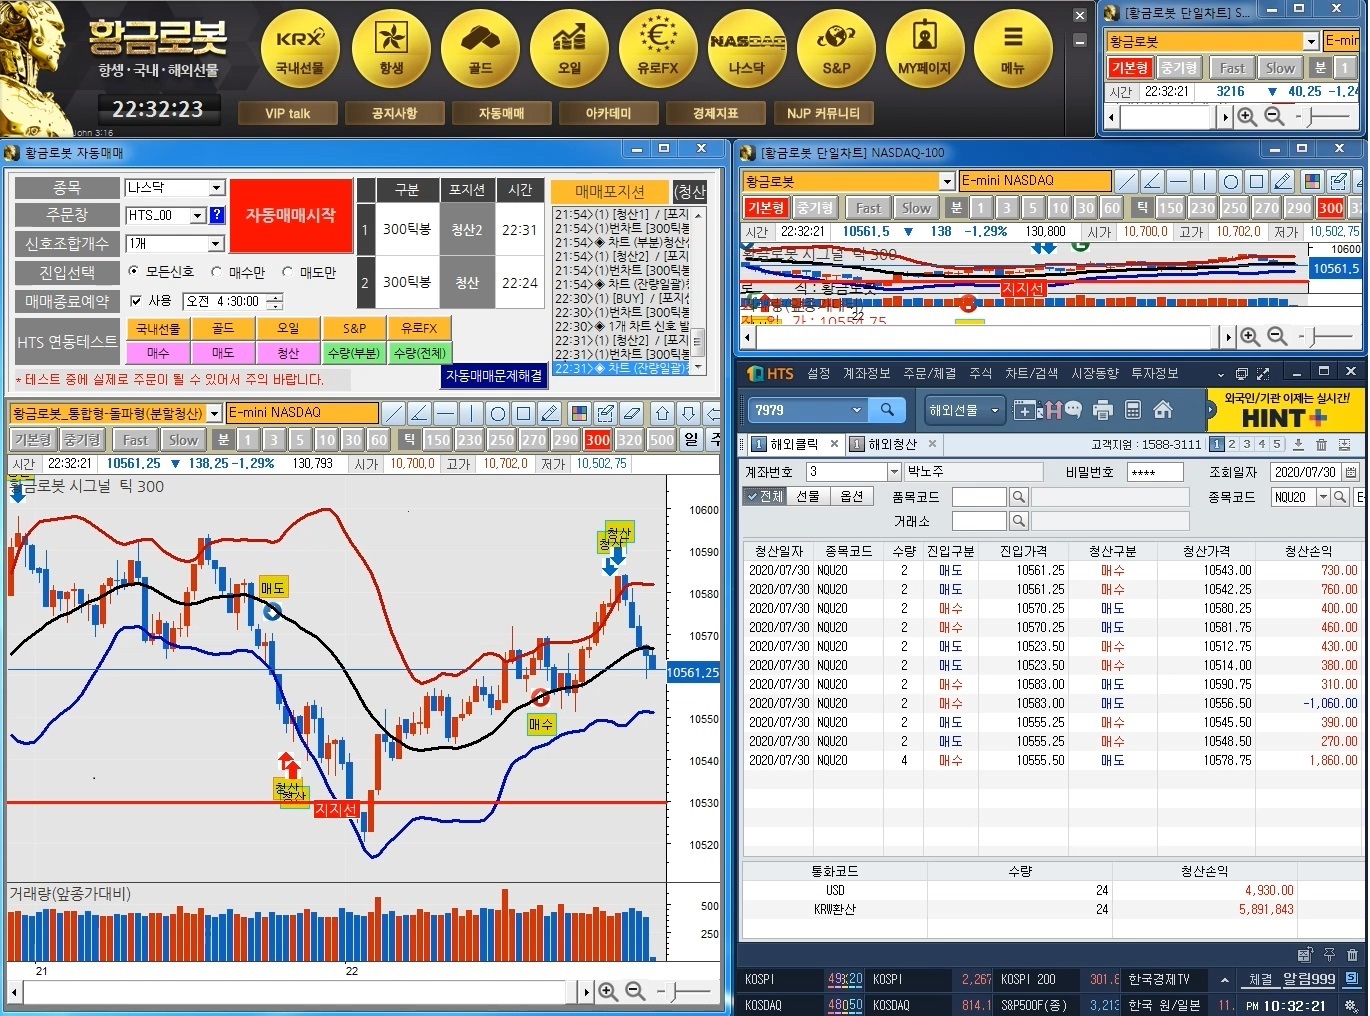Image resolution: width=1370 pixels, height=1016 pixels.
Task: Open the HTS 설정 menu
Action: click(x=819, y=373)
